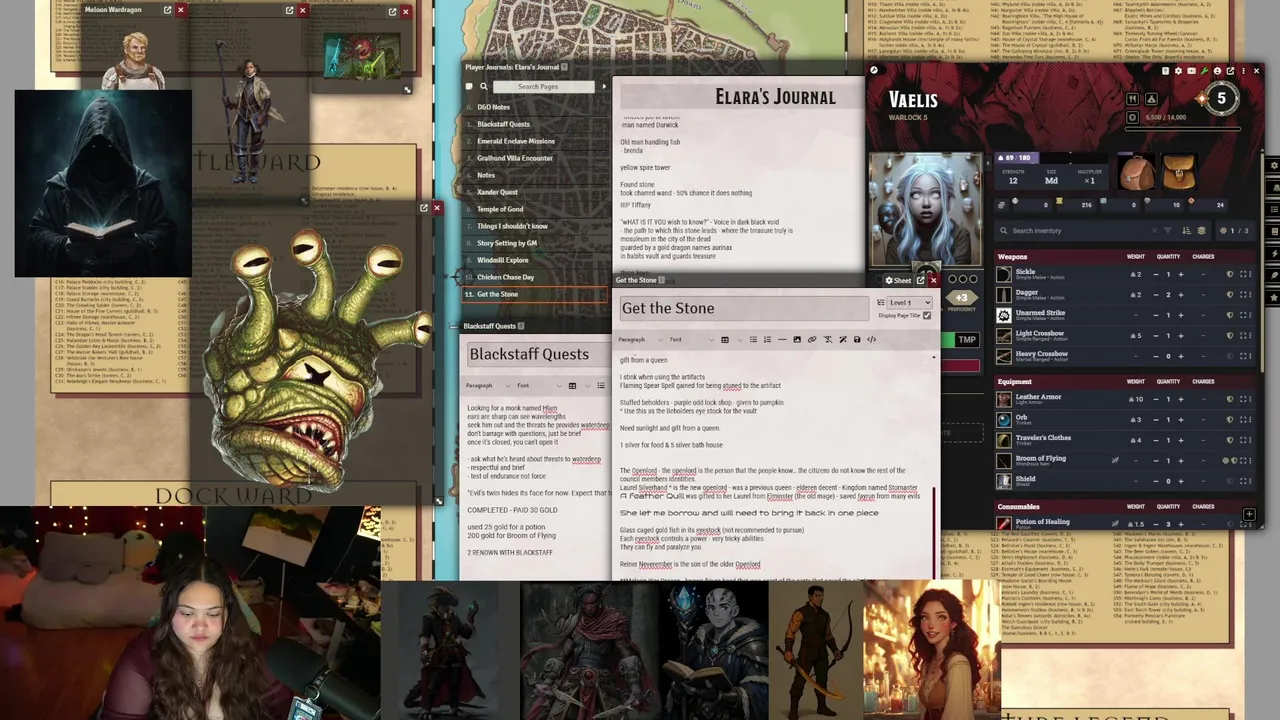This screenshot has height=720, width=1280.
Task: Save the Get the Stone page
Action: (857, 339)
